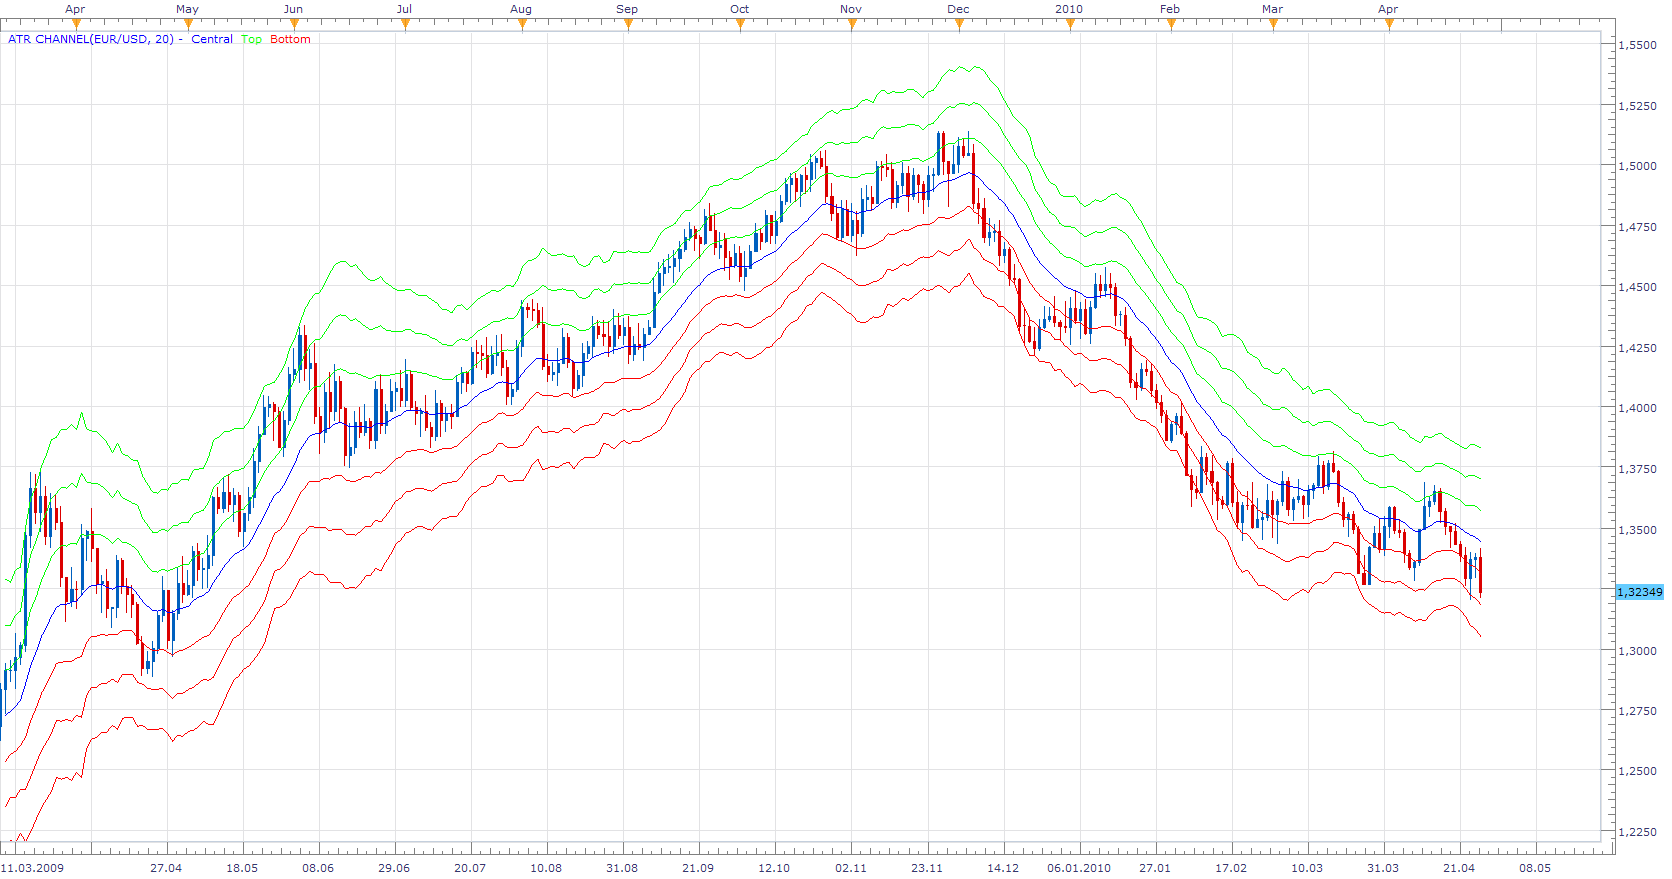Click the orange marker under Feb
This screenshot has width=1672, height=879.
[x=1171, y=24]
